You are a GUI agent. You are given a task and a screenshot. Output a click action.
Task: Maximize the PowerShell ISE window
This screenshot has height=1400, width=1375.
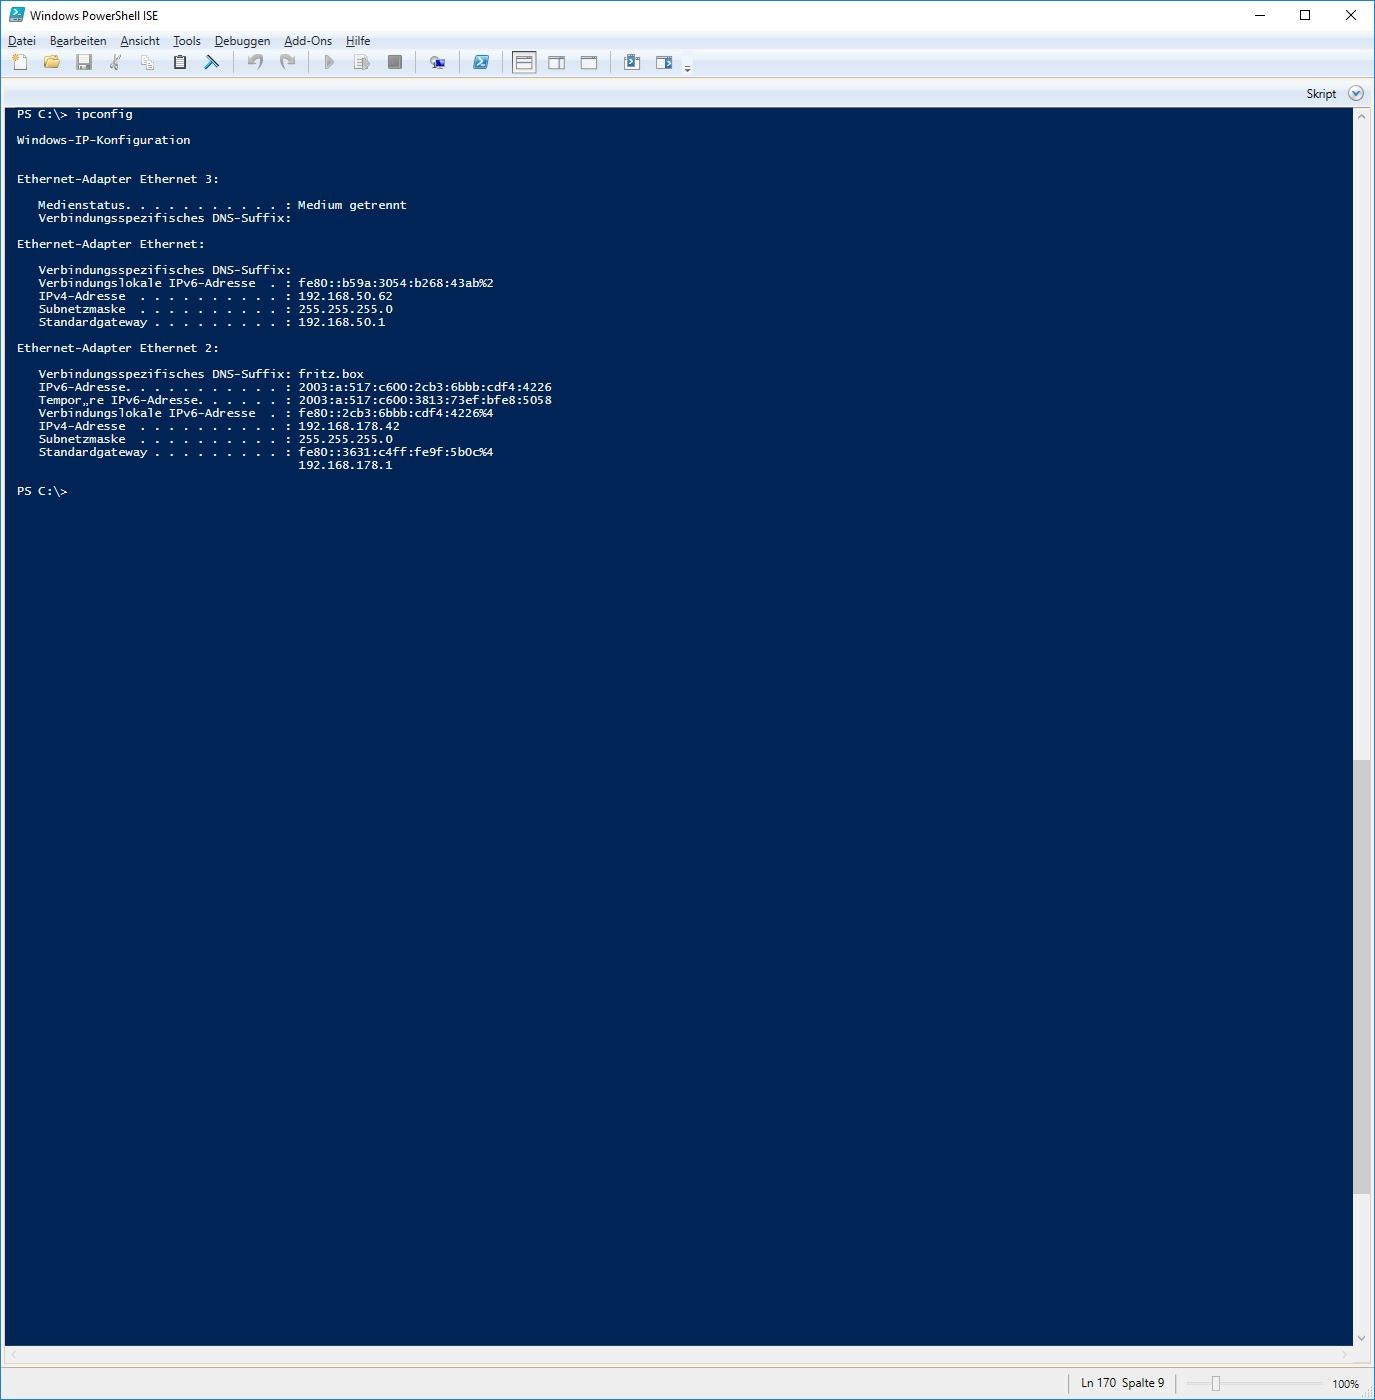tap(1305, 15)
